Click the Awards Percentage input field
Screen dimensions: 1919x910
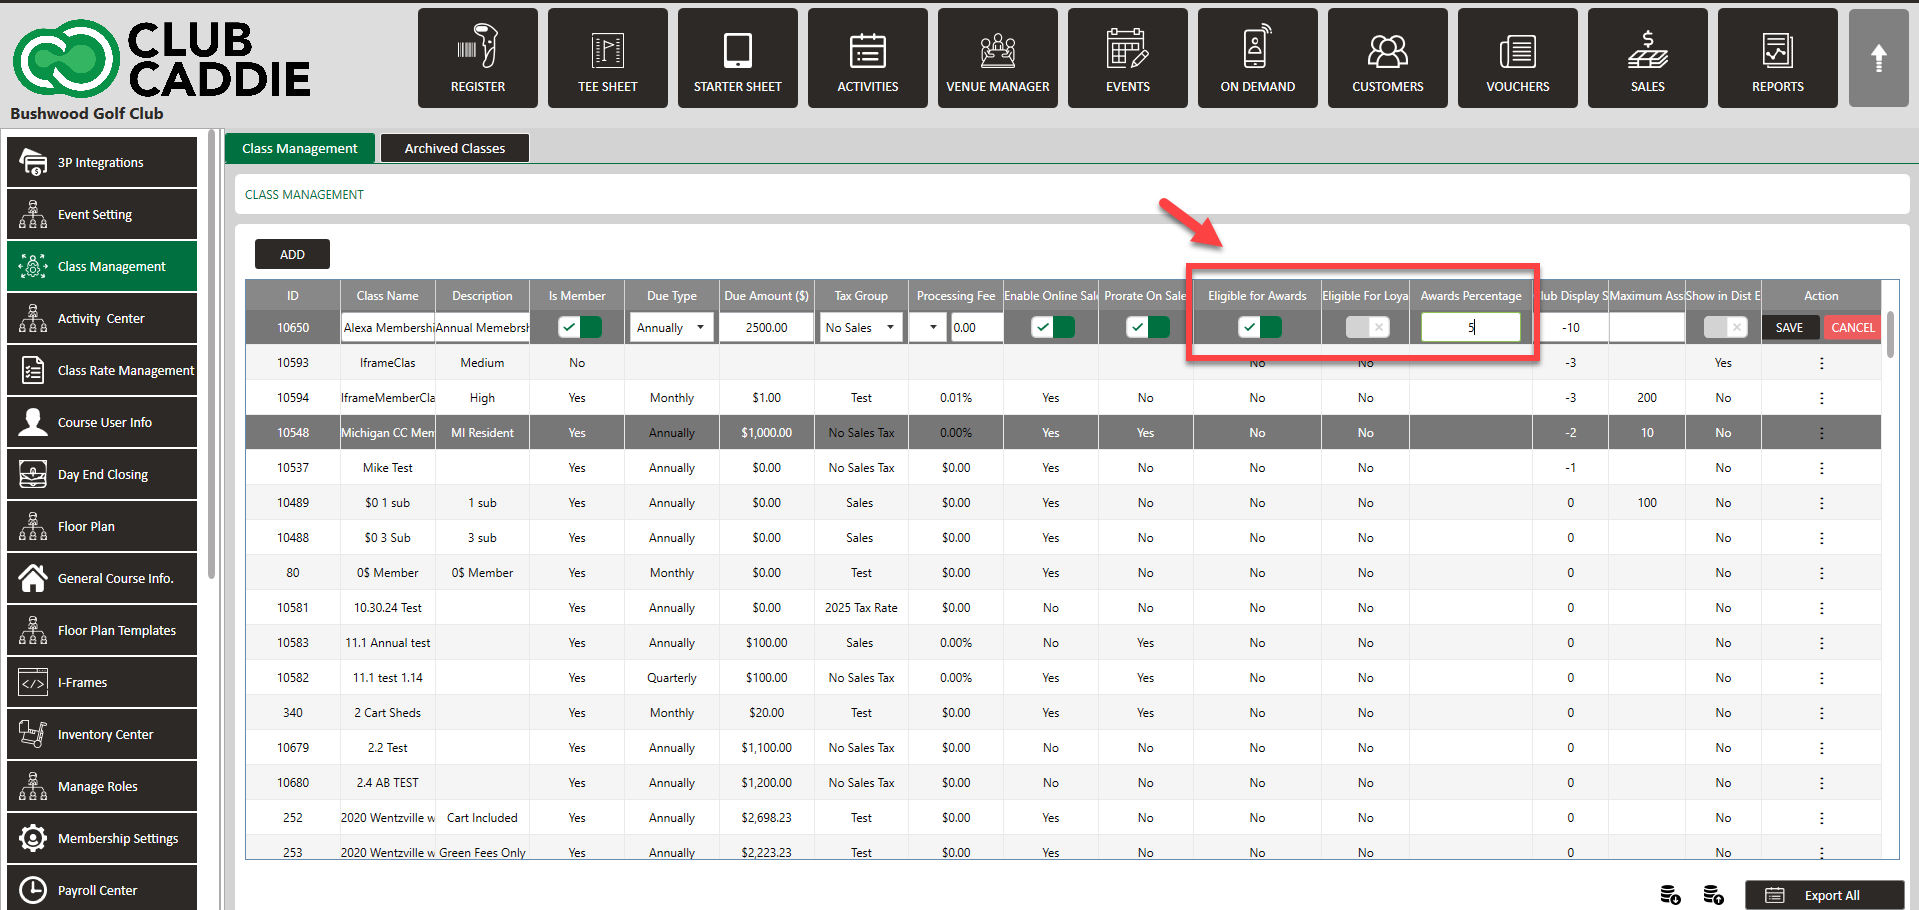1470,327
